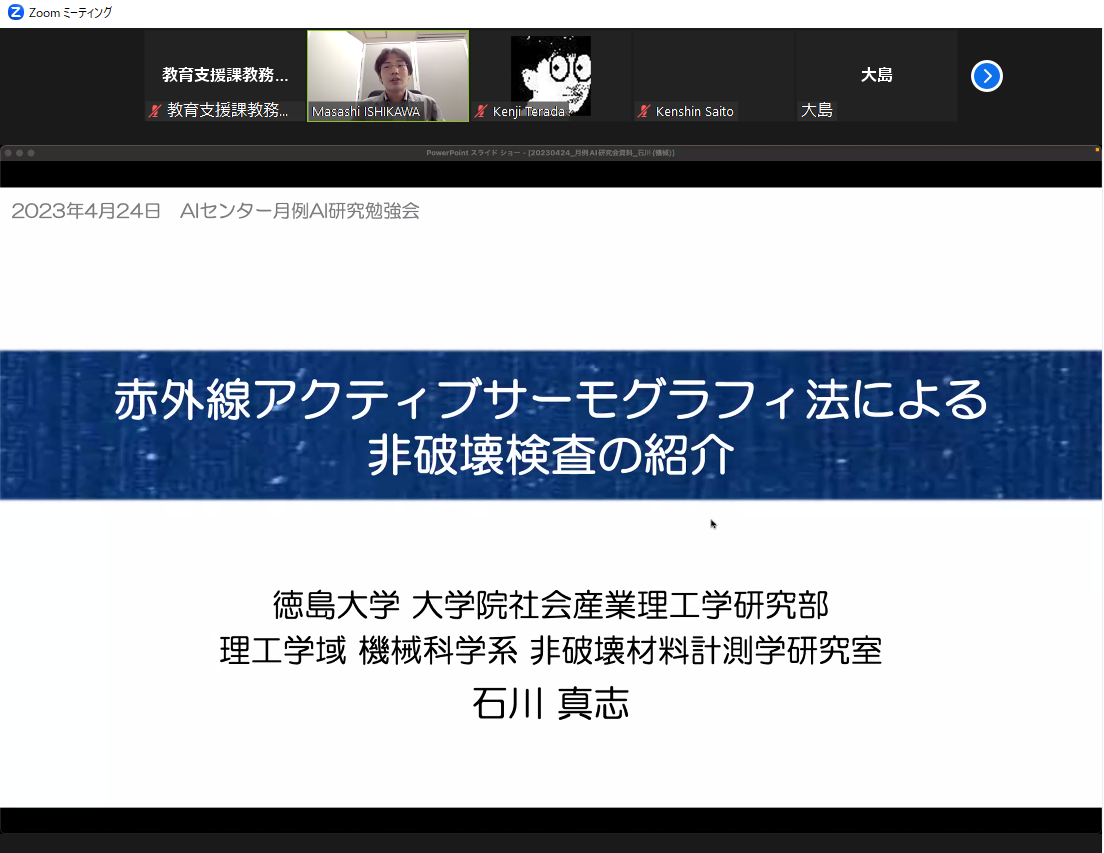Click the PowerPoint スライド ショー title bar label
1104x853 pixels.
[552, 152]
